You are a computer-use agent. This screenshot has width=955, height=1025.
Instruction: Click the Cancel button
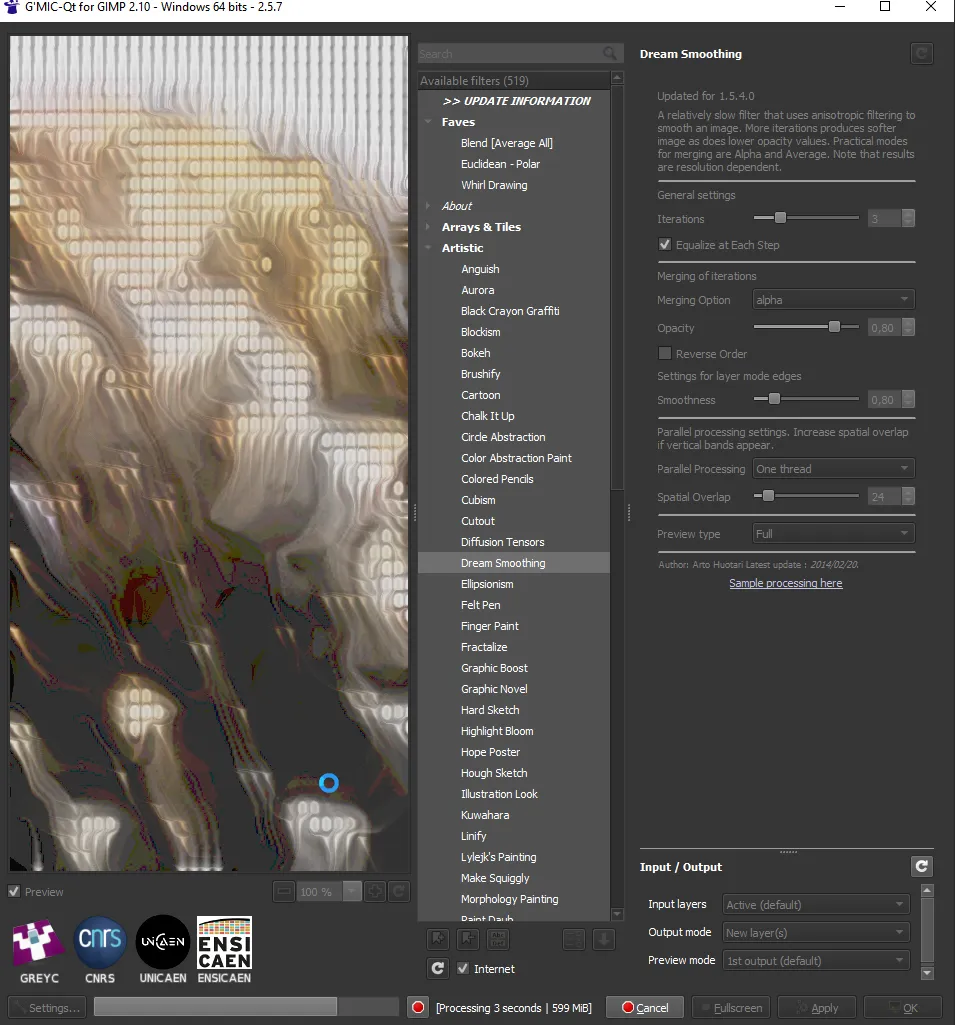click(645, 1007)
